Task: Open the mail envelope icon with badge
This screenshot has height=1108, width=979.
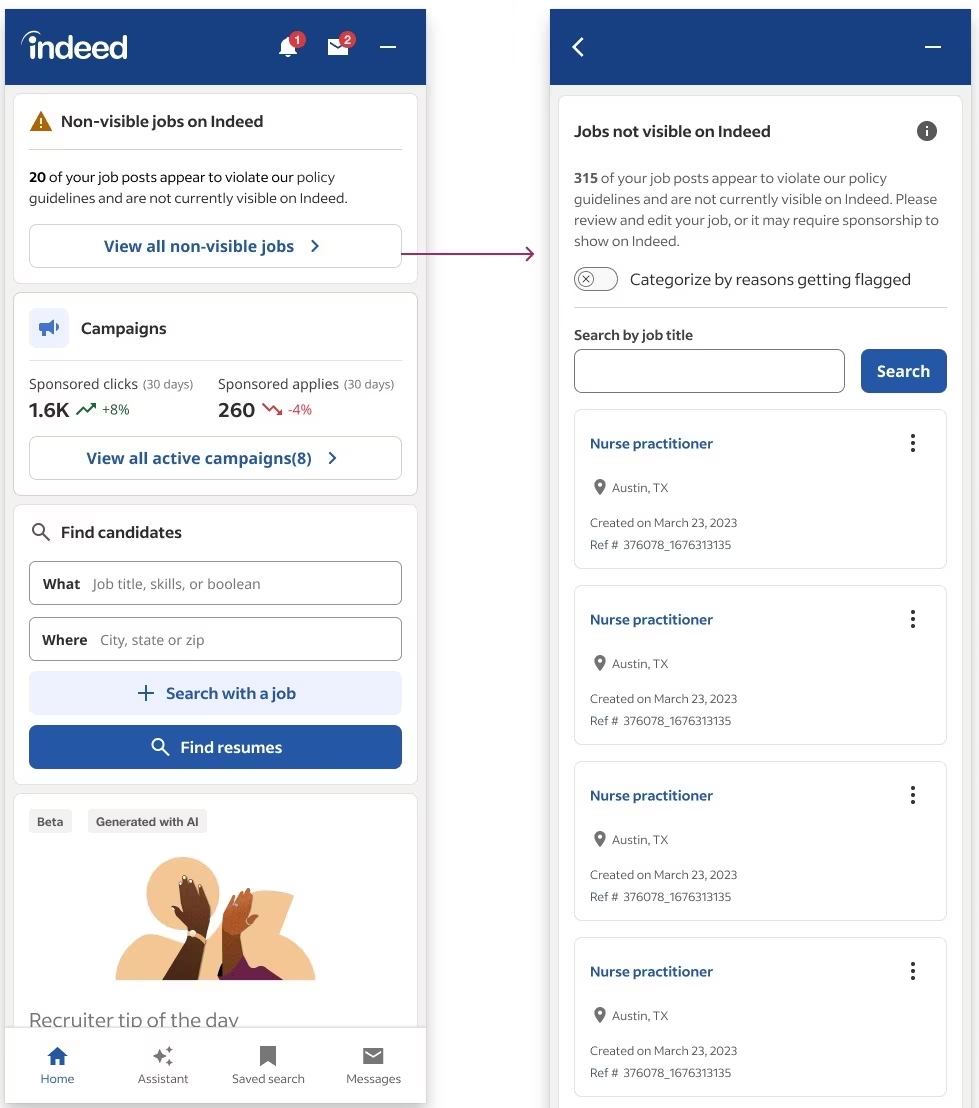Action: pos(339,47)
